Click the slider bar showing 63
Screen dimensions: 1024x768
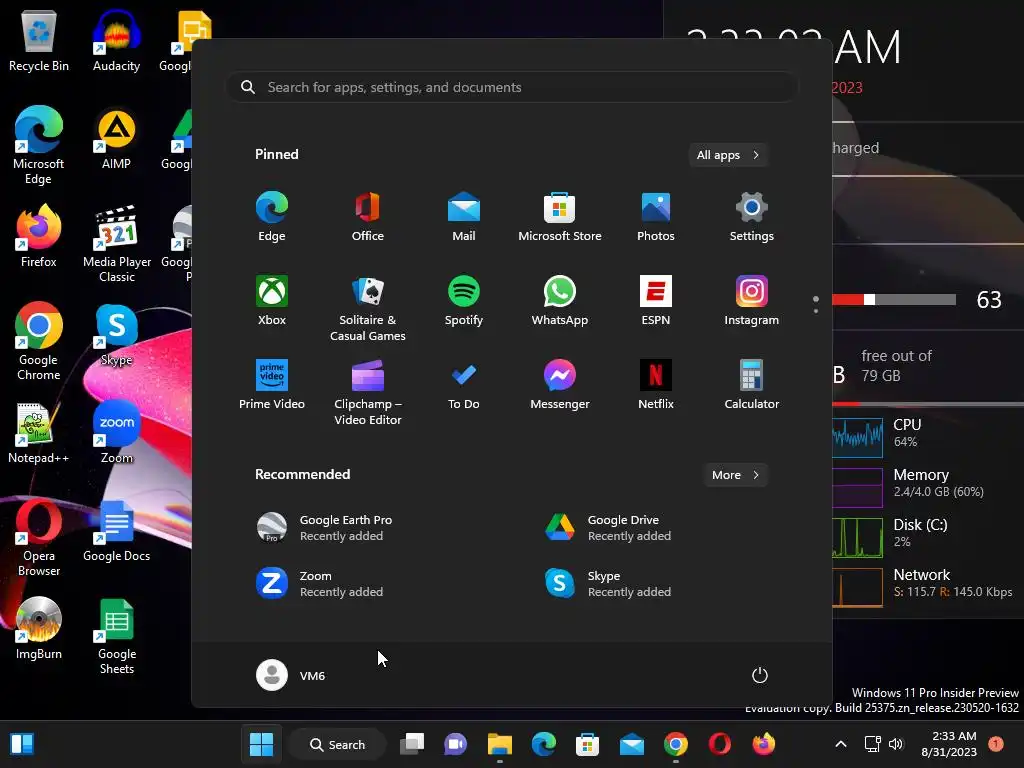[x=894, y=300]
